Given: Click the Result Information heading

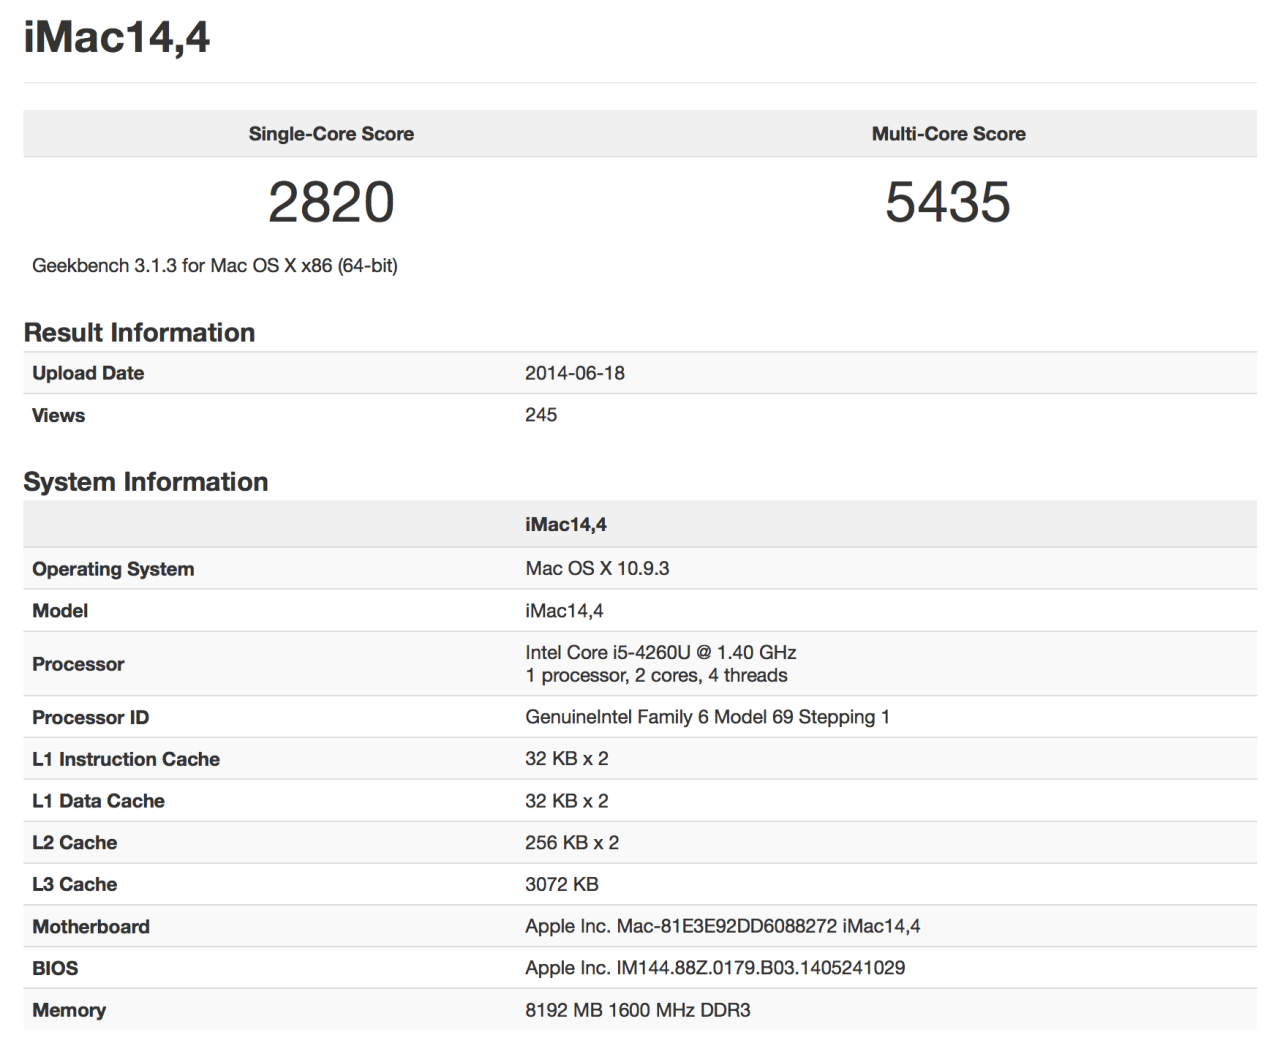Looking at the screenshot, I should click(x=139, y=333).
